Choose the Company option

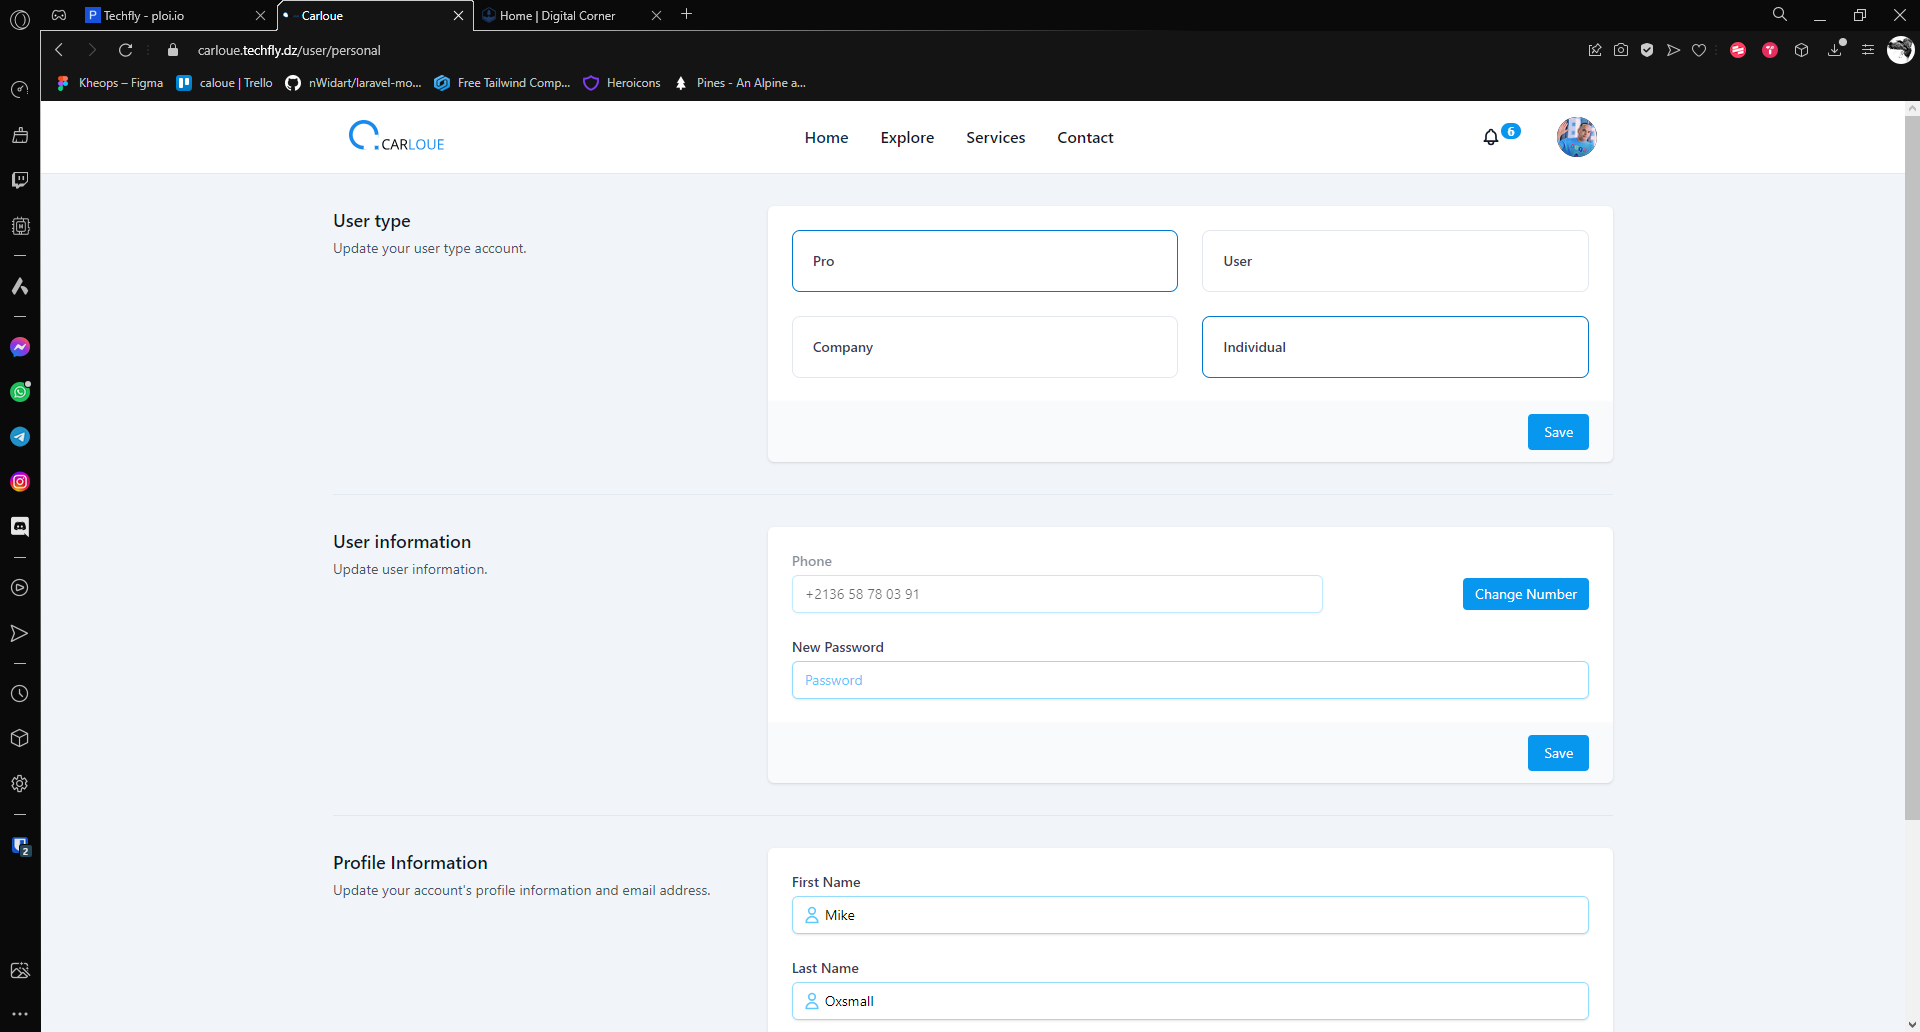[984, 347]
